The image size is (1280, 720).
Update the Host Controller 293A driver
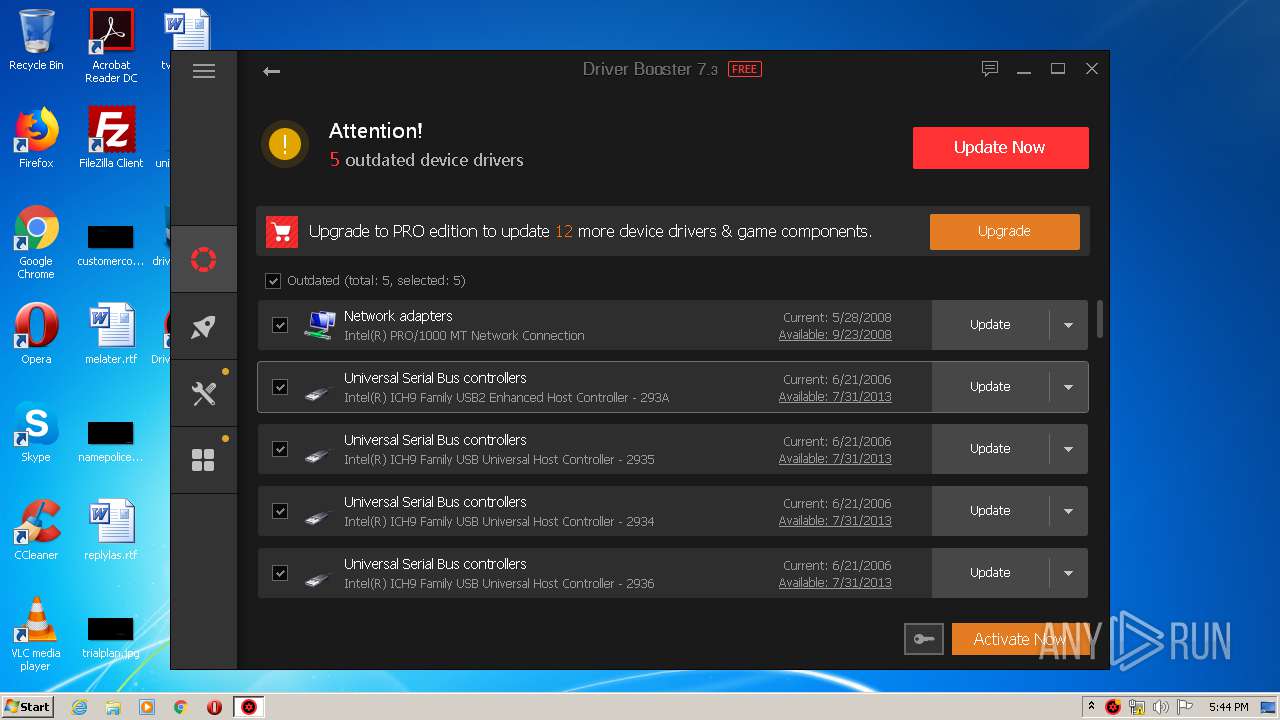(x=990, y=387)
